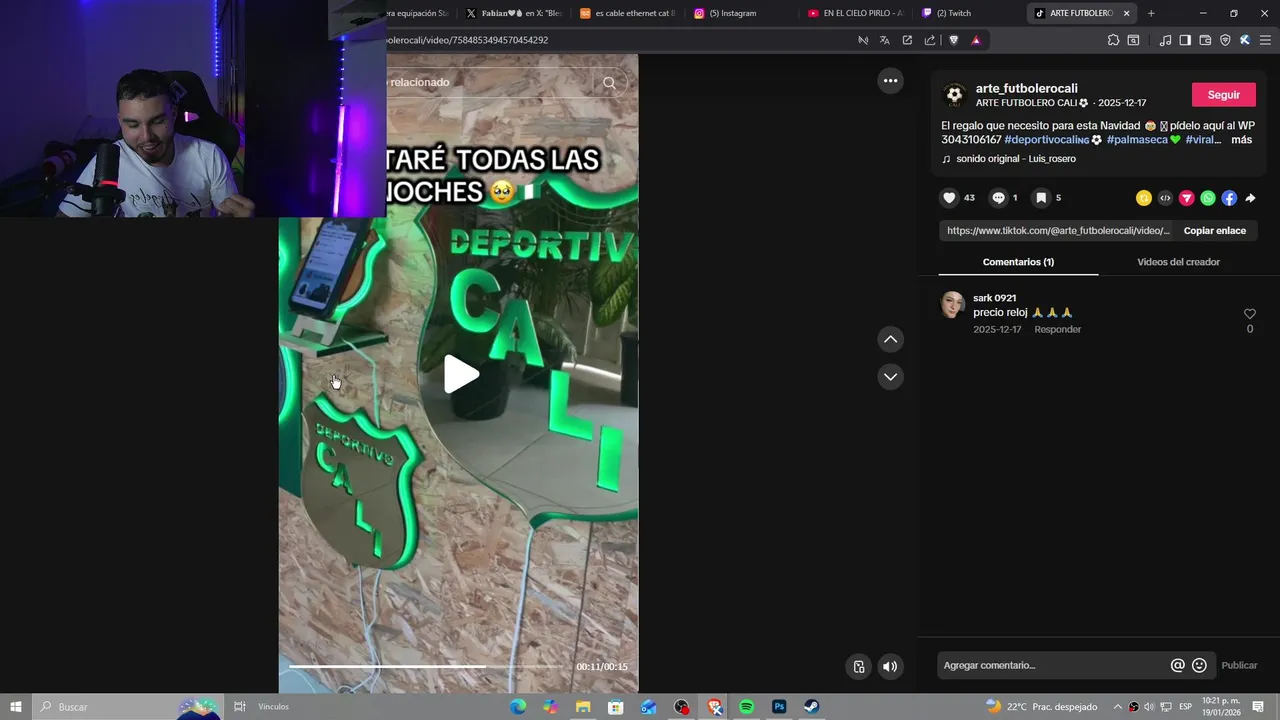Screen dimensions: 1280x720
Task: Open new browser tab plus button
Action: click(1151, 13)
